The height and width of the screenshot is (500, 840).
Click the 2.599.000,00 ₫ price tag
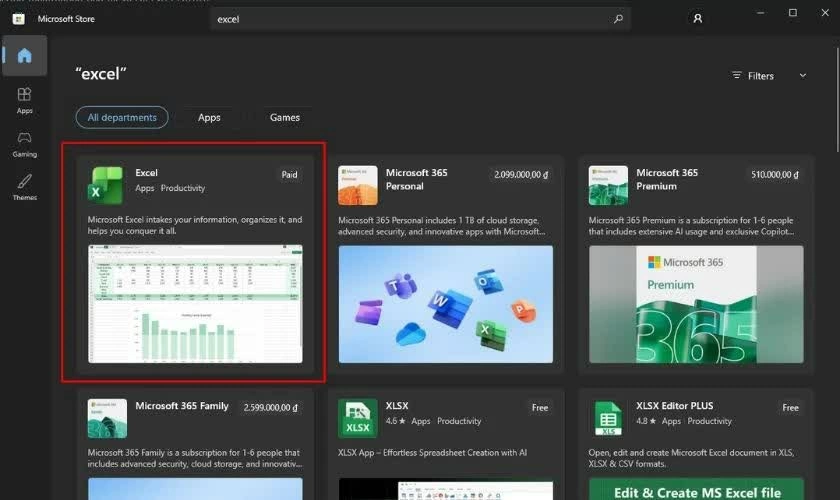click(x=271, y=408)
